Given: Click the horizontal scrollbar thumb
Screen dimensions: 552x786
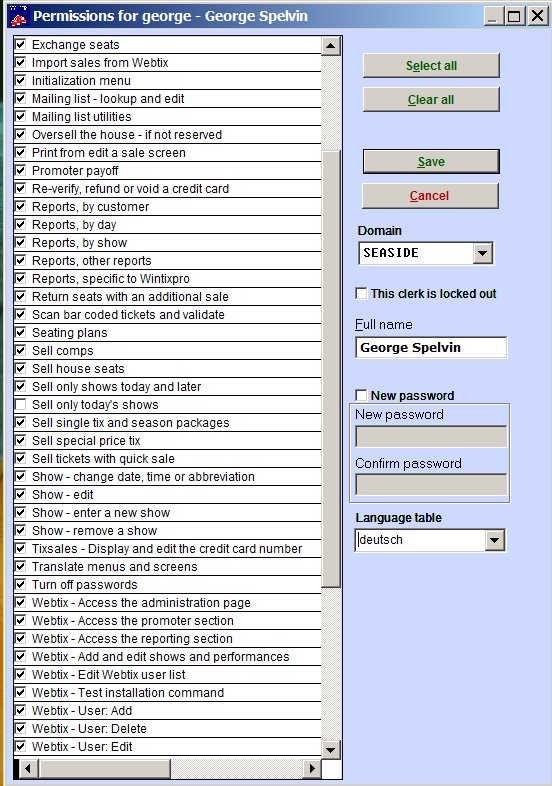Looking at the screenshot, I should click(104, 768).
